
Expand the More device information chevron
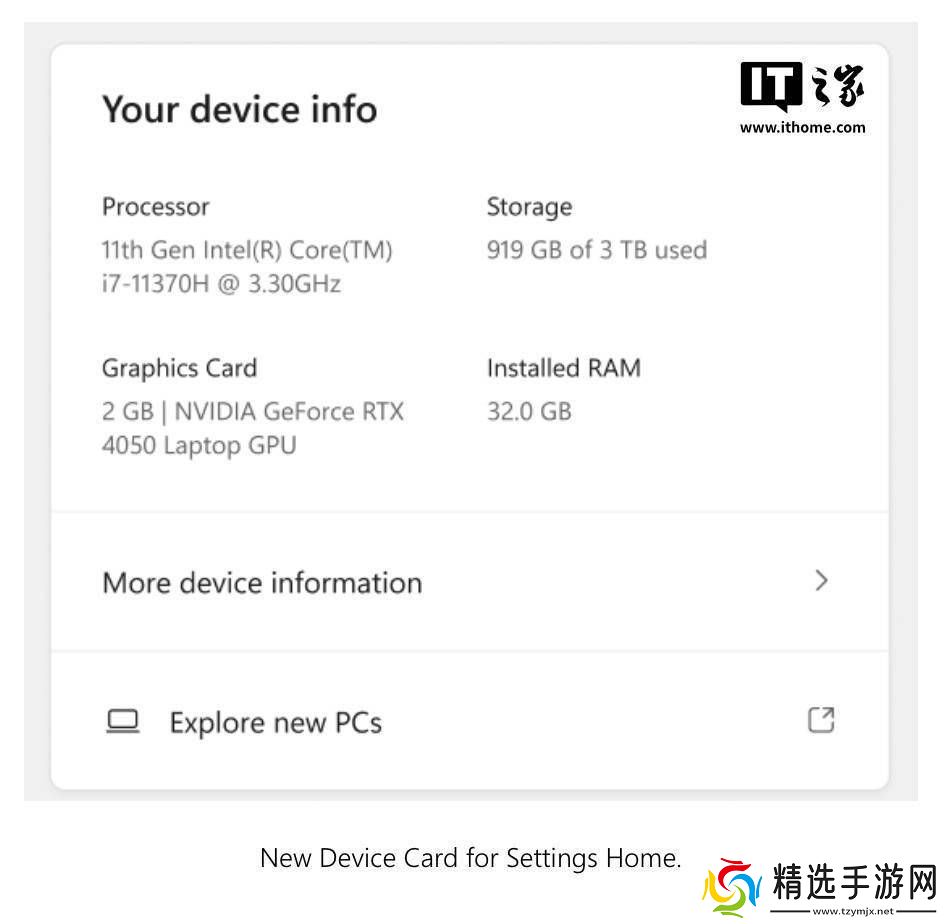(820, 581)
